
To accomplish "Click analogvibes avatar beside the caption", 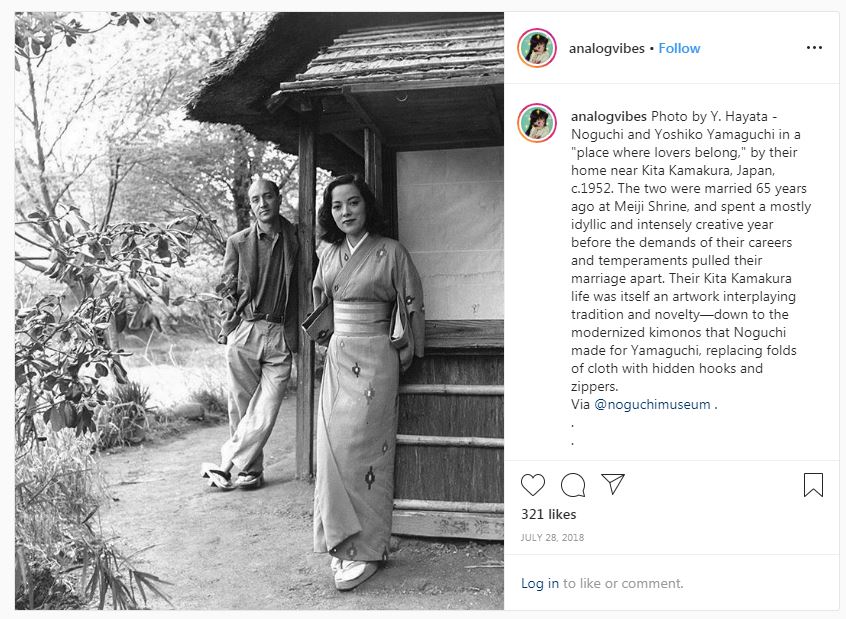I will [537, 123].
